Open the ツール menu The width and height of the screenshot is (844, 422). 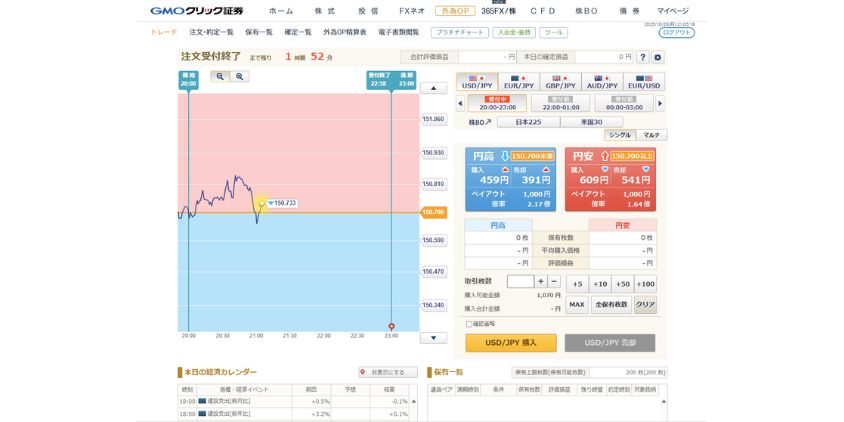pyautogui.click(x=553, y=32)
